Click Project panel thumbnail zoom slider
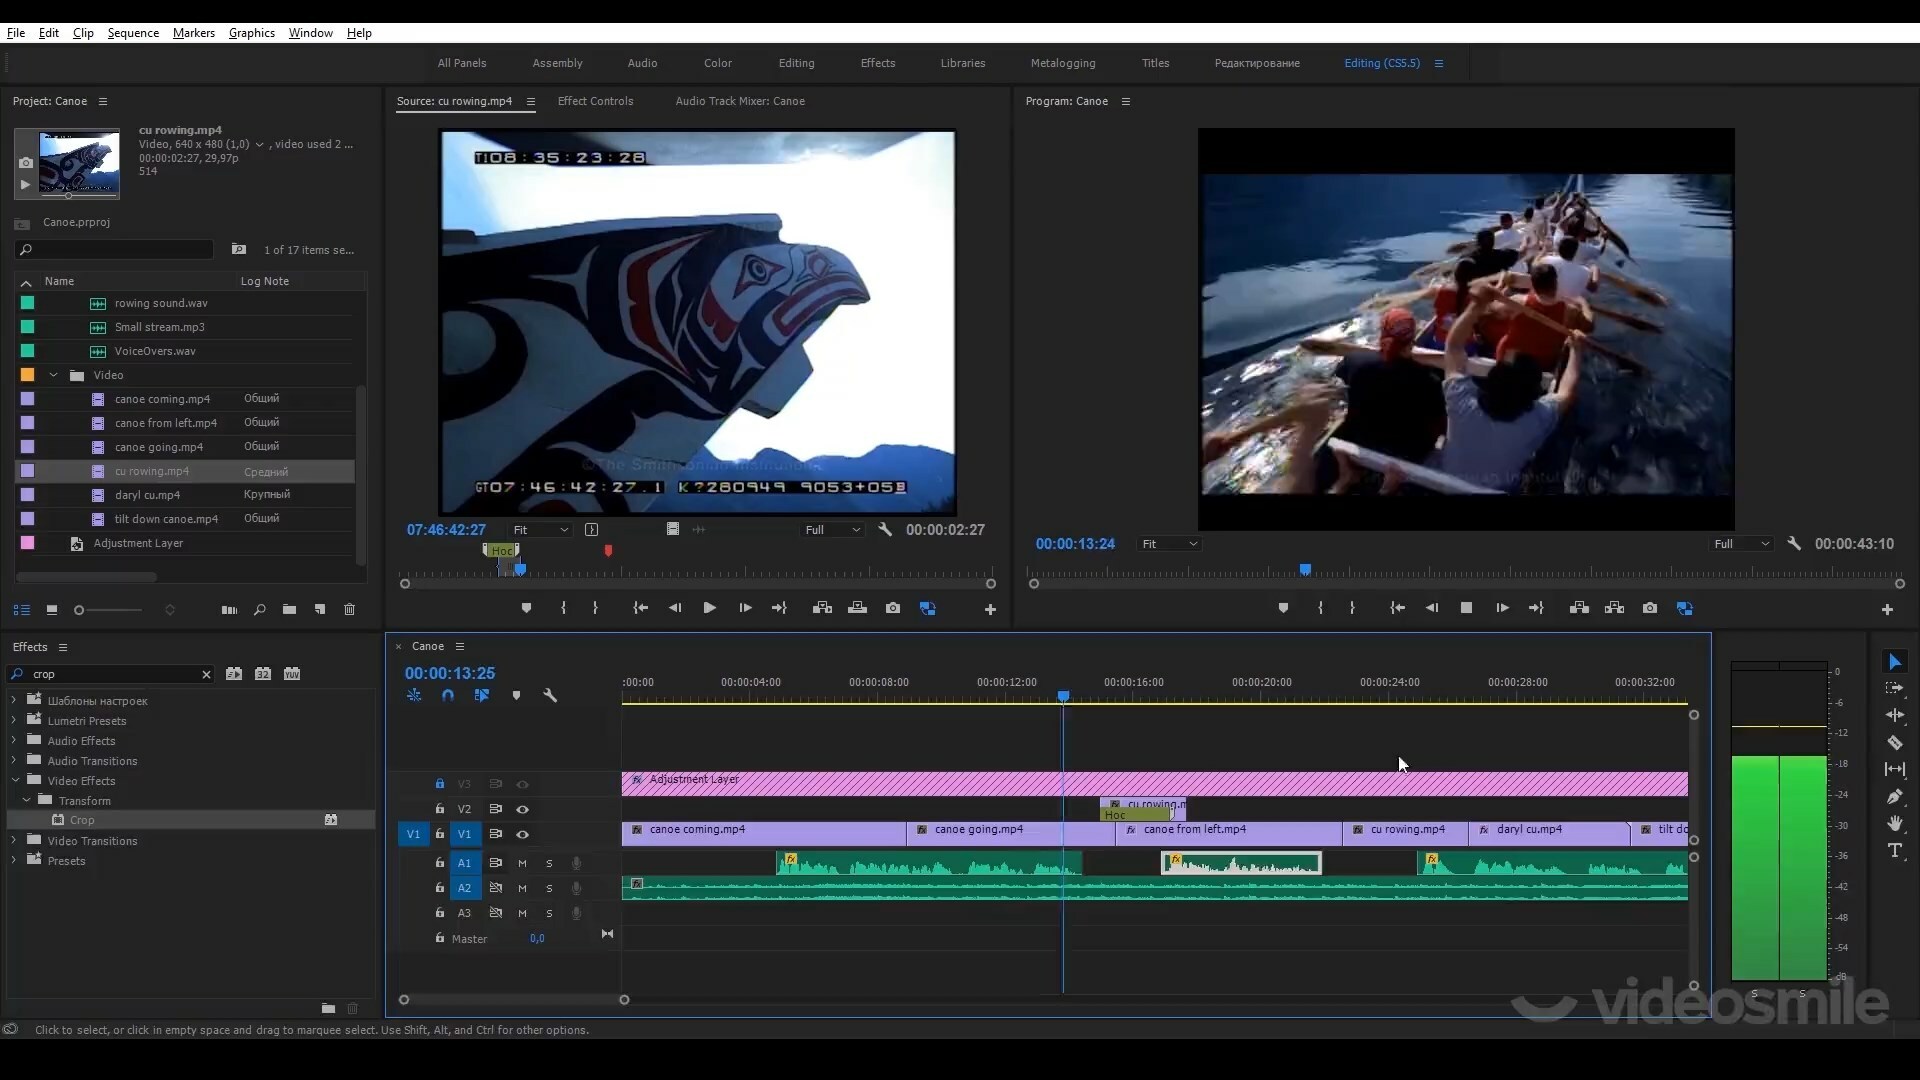 coord(79,610)
